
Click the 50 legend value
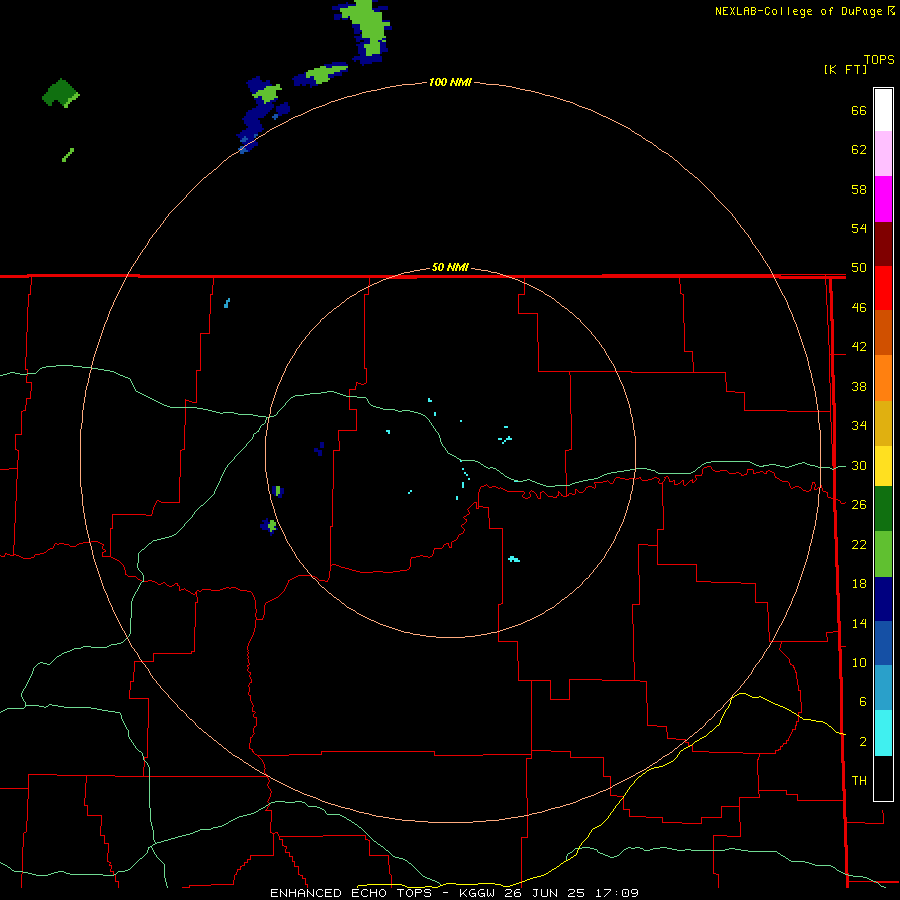point(859,267)
